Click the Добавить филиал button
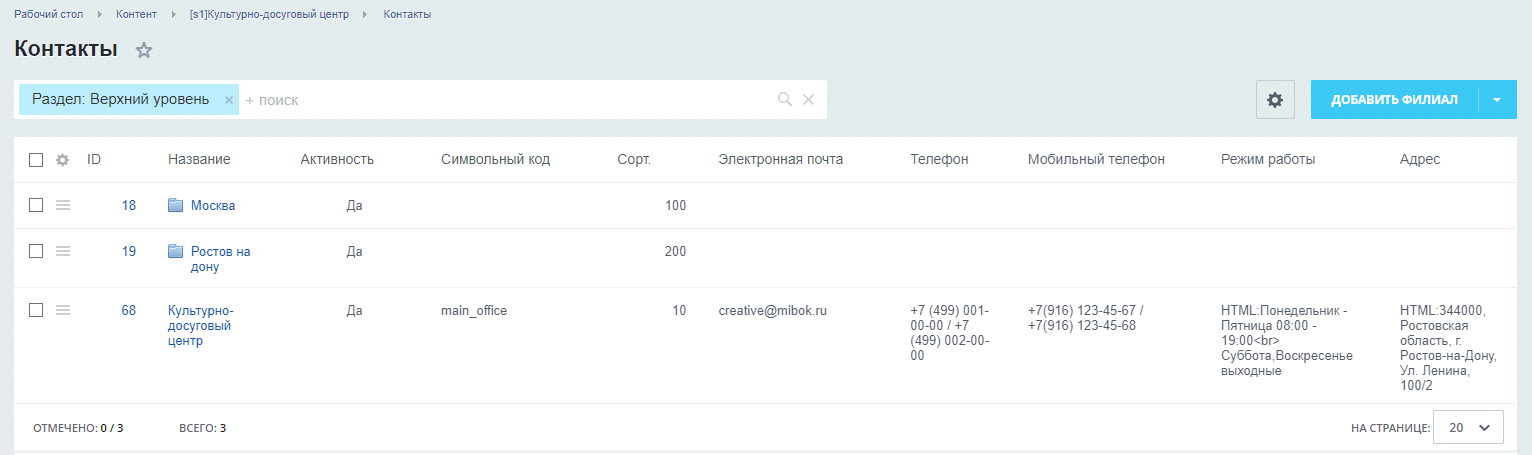The width and height of the screenshot is (1532, 455). (1395, 100)
